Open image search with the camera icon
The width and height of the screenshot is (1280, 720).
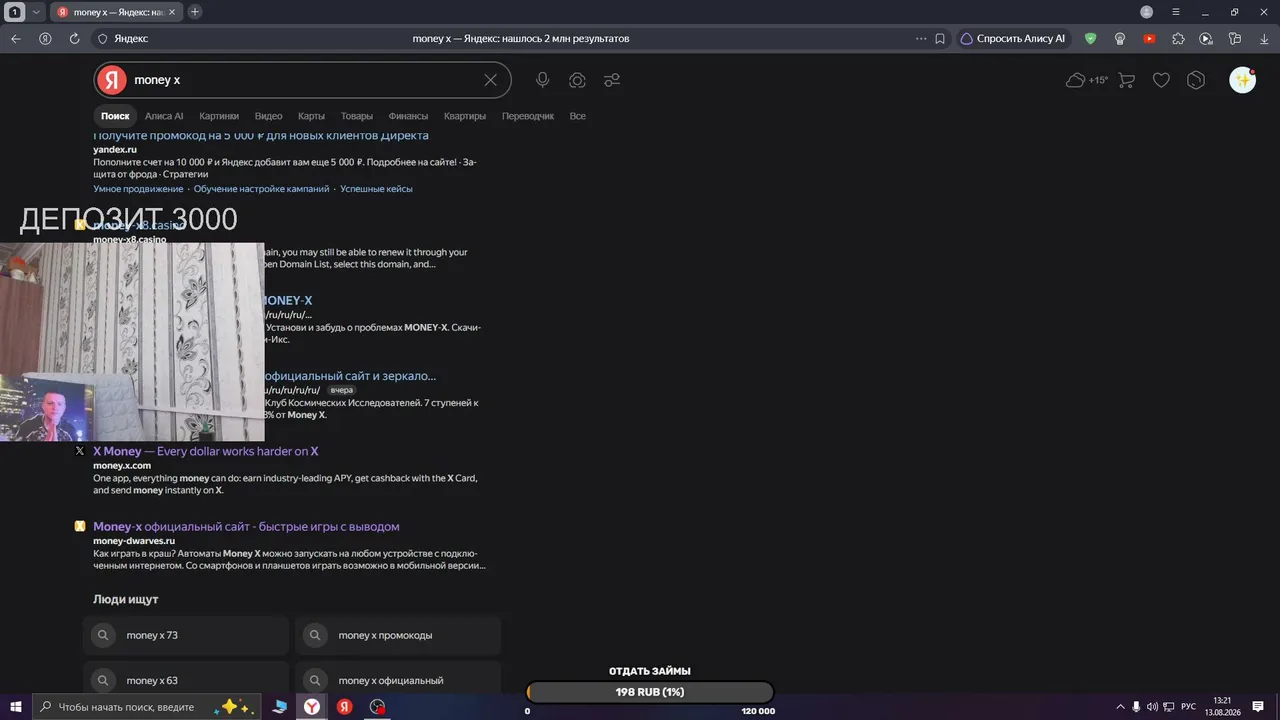[x=577, y=80]
